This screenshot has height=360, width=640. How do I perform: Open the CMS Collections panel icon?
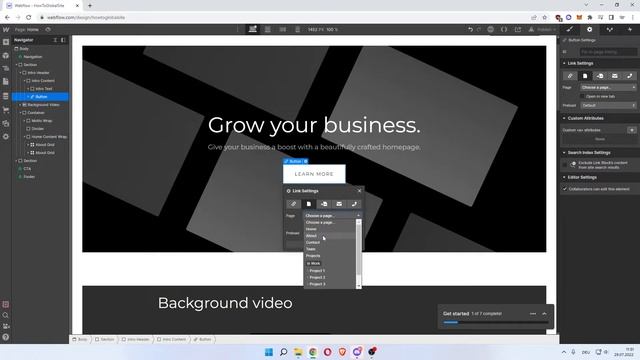click(6, 96)
